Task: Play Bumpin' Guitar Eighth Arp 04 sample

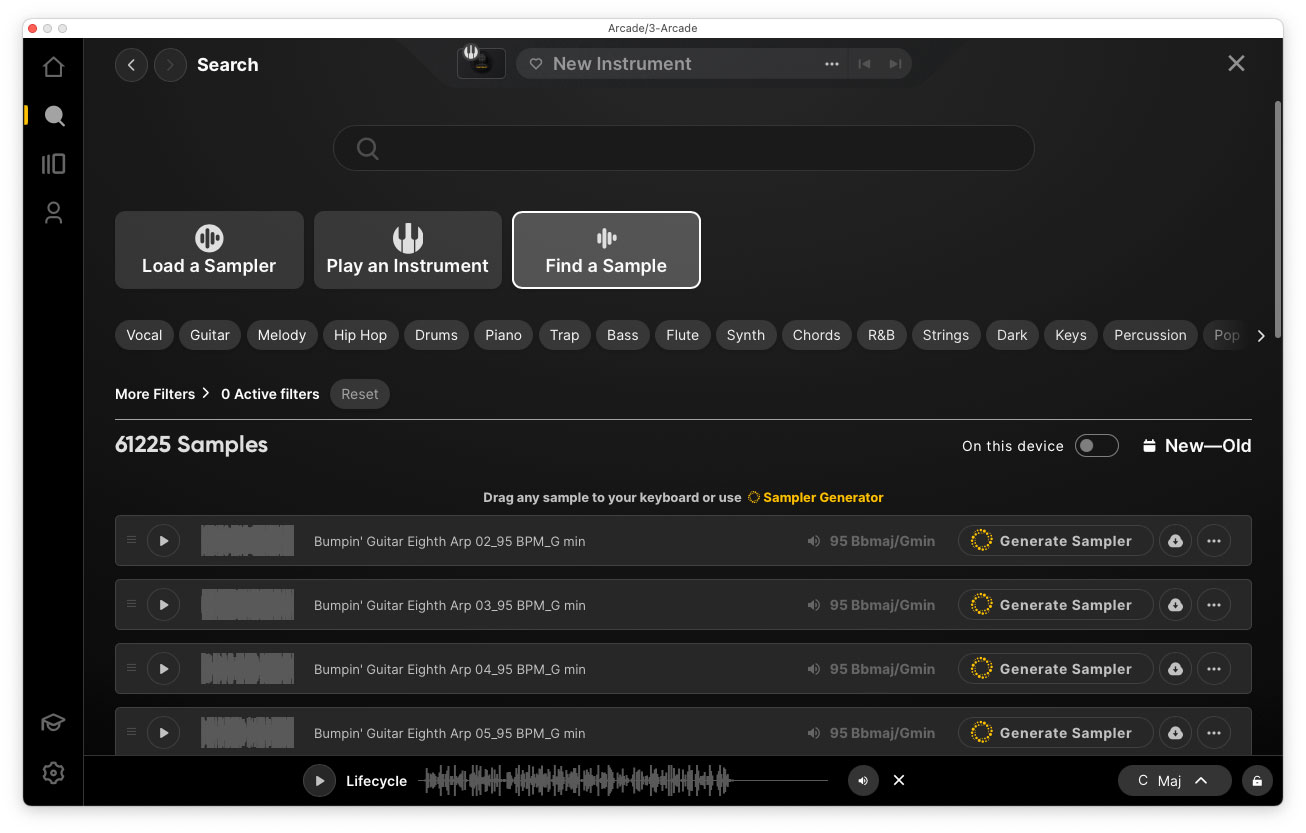Action: tap(163, 669)
